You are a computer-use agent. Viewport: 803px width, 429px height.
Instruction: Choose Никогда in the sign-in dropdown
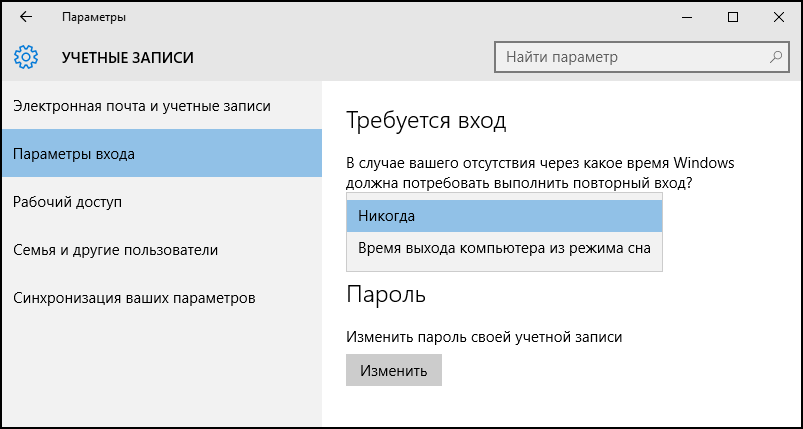pos(504,216)
